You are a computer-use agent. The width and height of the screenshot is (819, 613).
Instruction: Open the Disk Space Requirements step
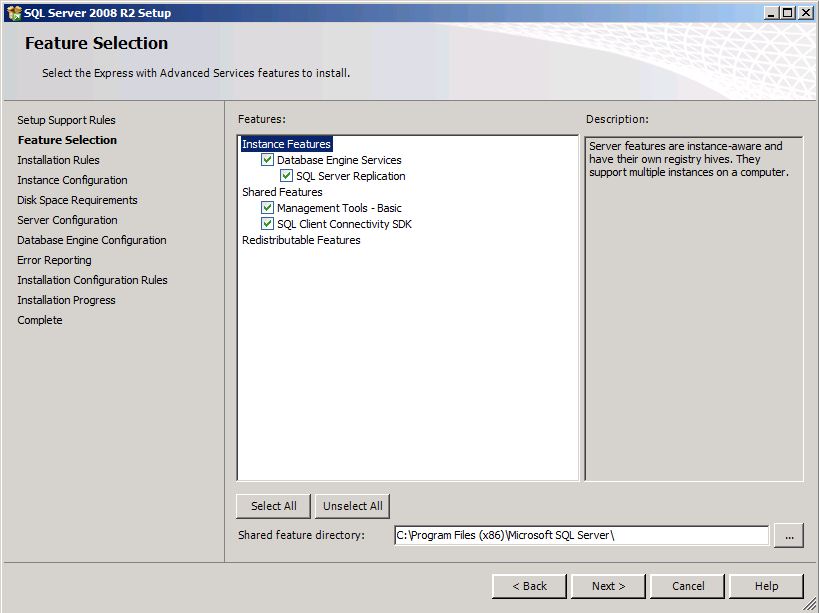pos(77,200)
